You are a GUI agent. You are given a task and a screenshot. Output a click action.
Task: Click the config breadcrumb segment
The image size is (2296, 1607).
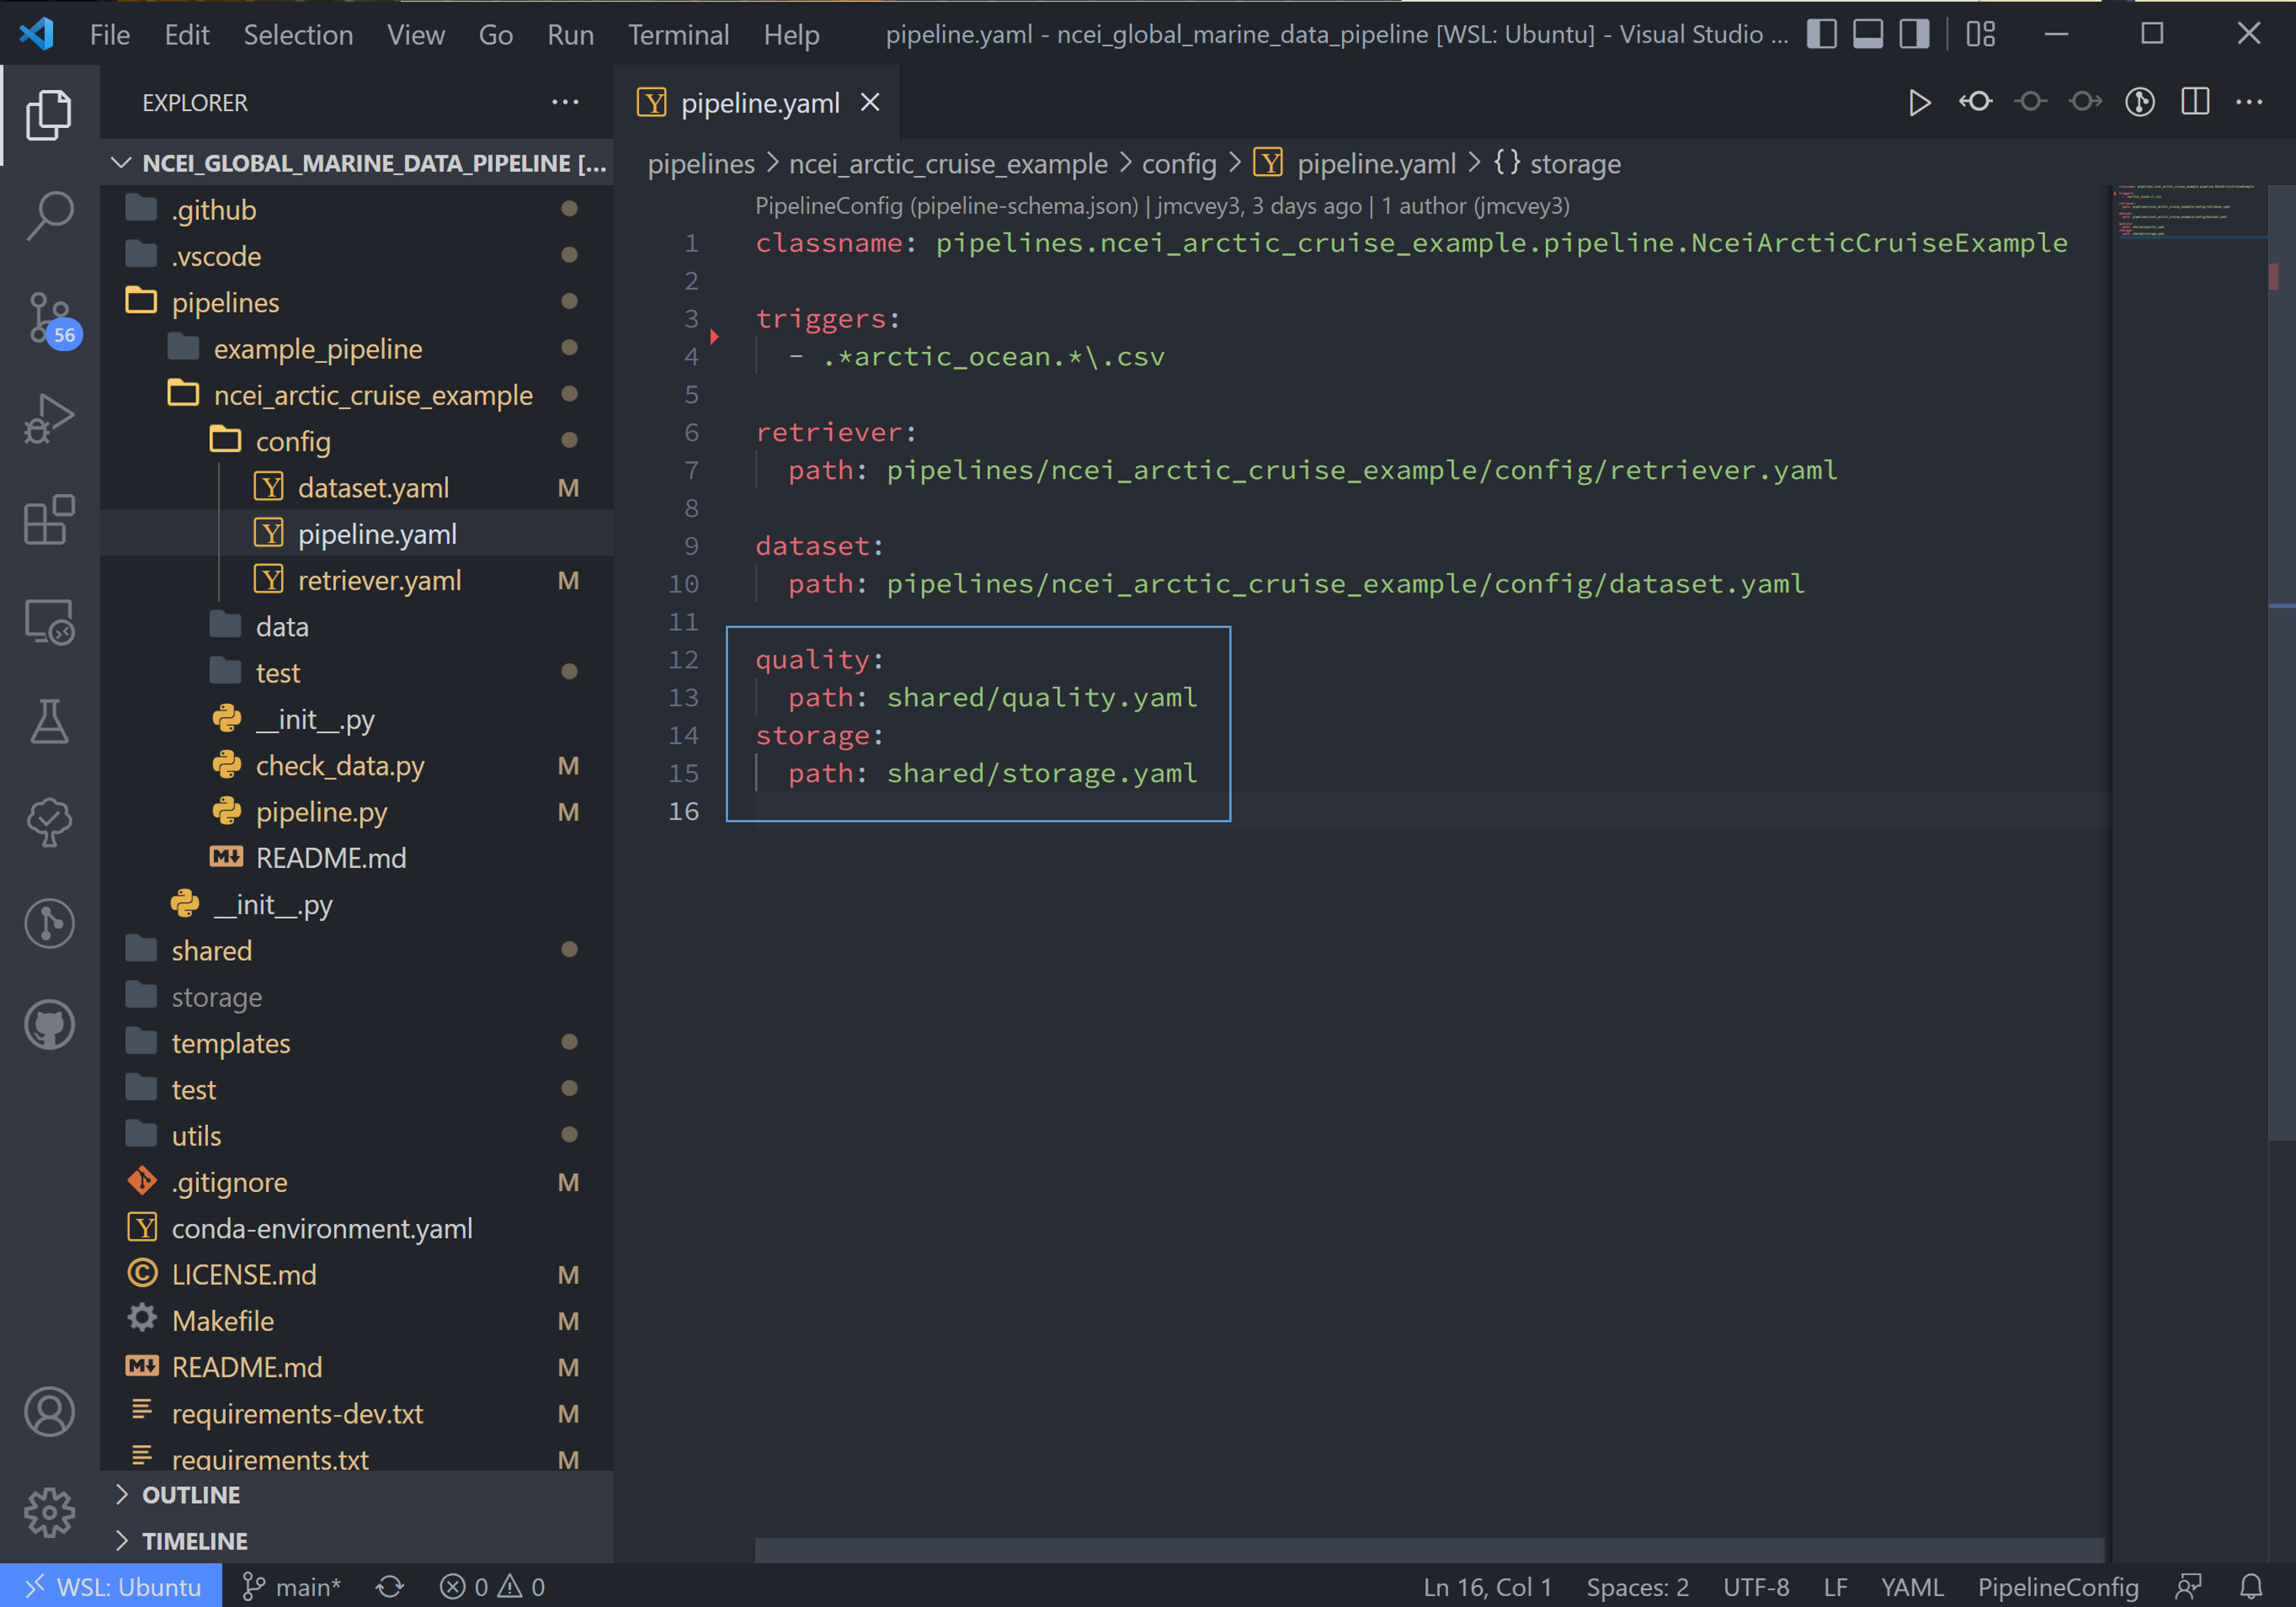1179,163
